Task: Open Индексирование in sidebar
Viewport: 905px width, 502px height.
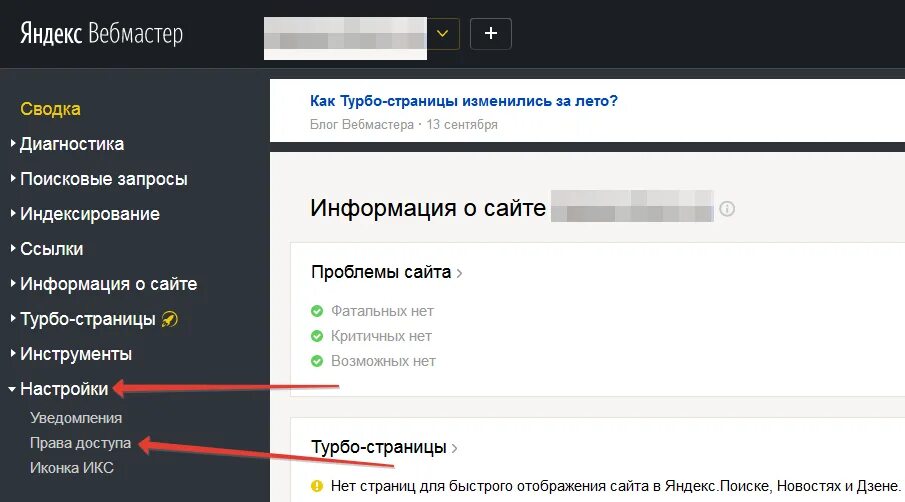Action: pos(90,214)
